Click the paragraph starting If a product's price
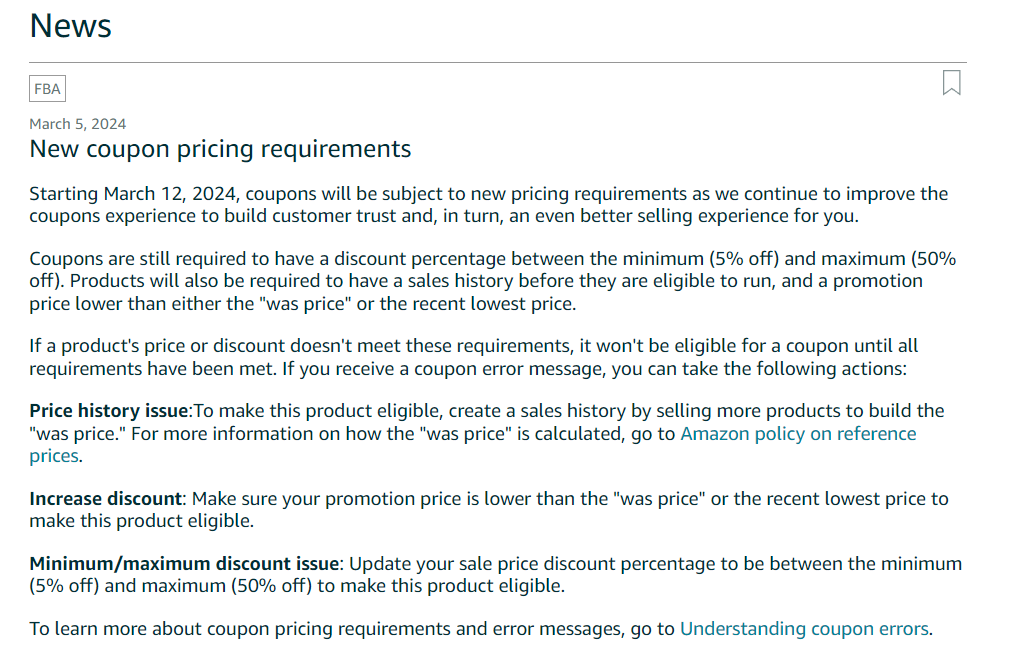Screen dimensions: 1021x650 click(x=474, y=357)
